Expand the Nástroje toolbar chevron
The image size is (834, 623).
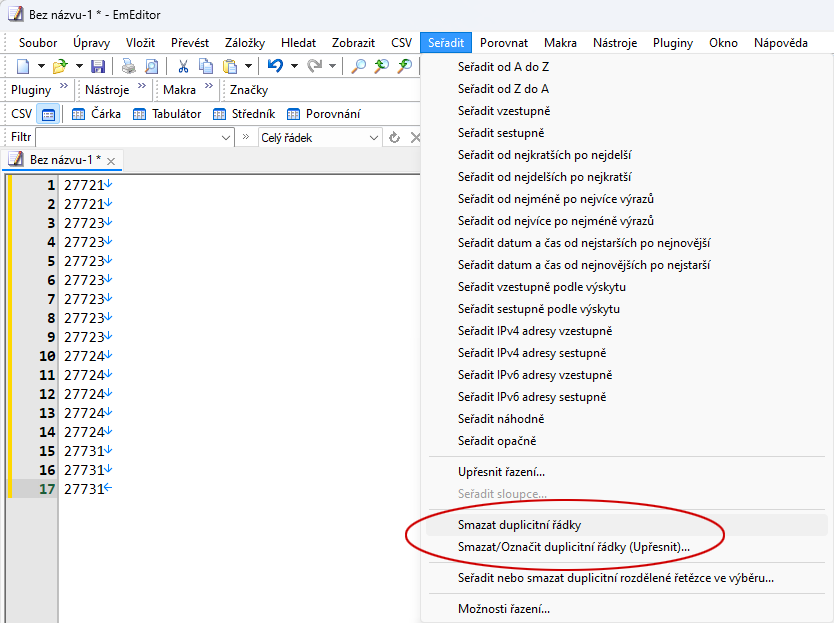(141, 86)
